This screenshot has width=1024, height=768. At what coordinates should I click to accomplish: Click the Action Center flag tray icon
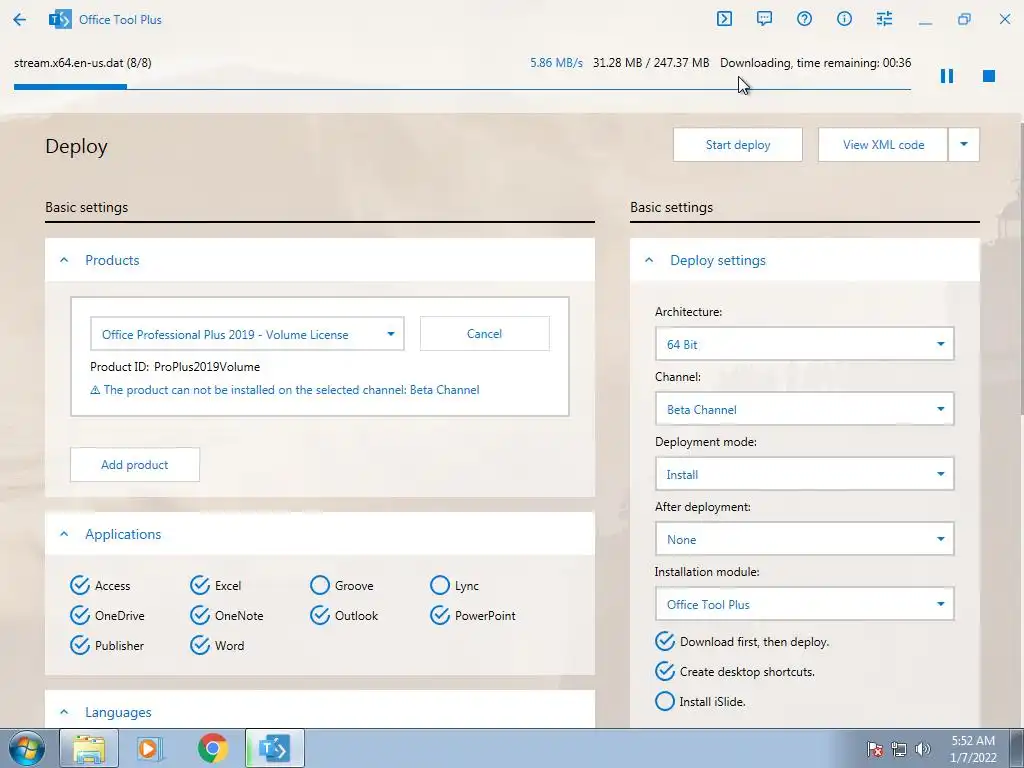click(x=875, y=749)
